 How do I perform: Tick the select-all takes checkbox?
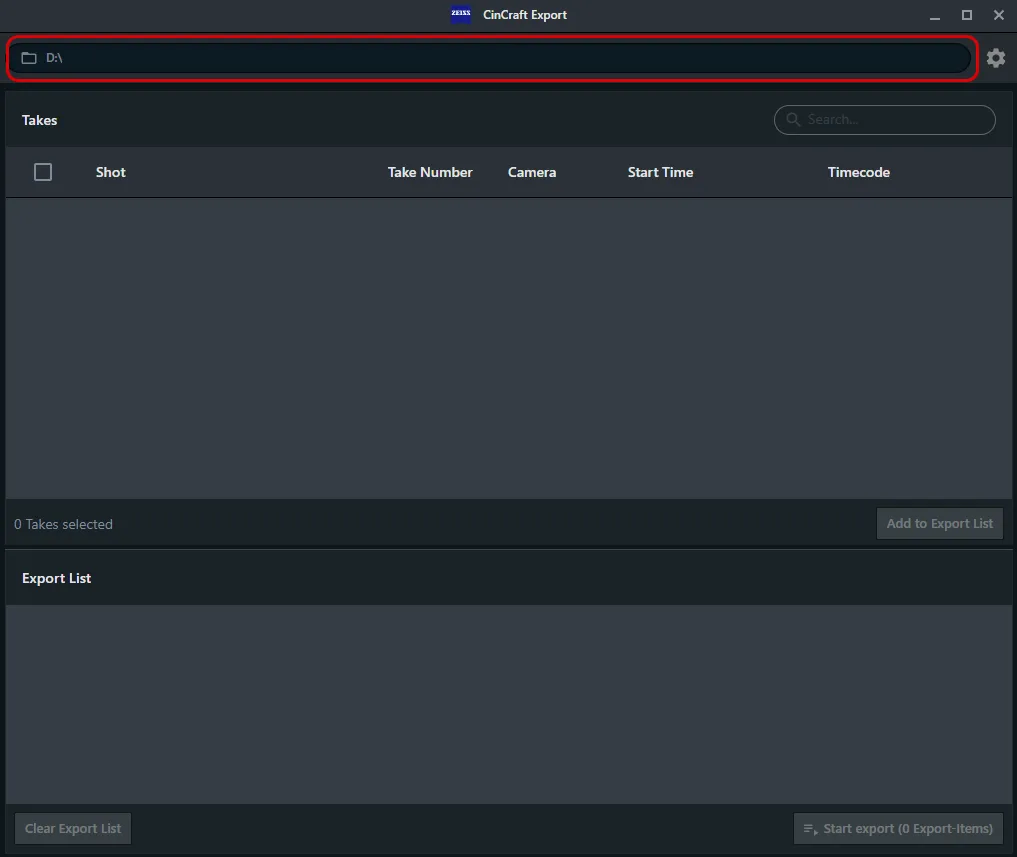point(43,172)
